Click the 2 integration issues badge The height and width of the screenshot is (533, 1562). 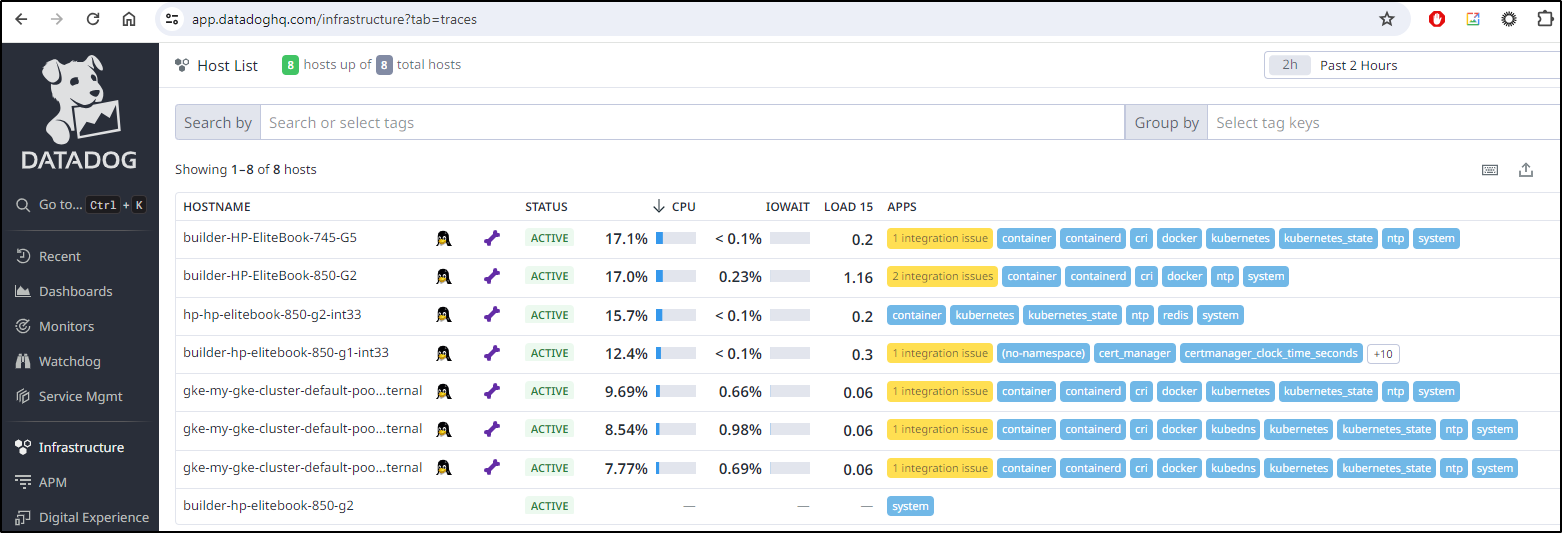click(943, 276)
